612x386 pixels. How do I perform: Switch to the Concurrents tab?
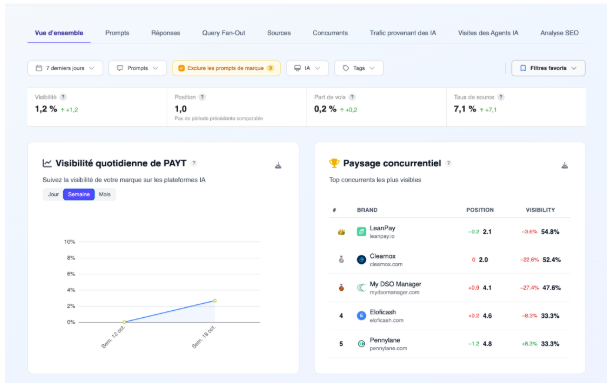click(330, 33)
